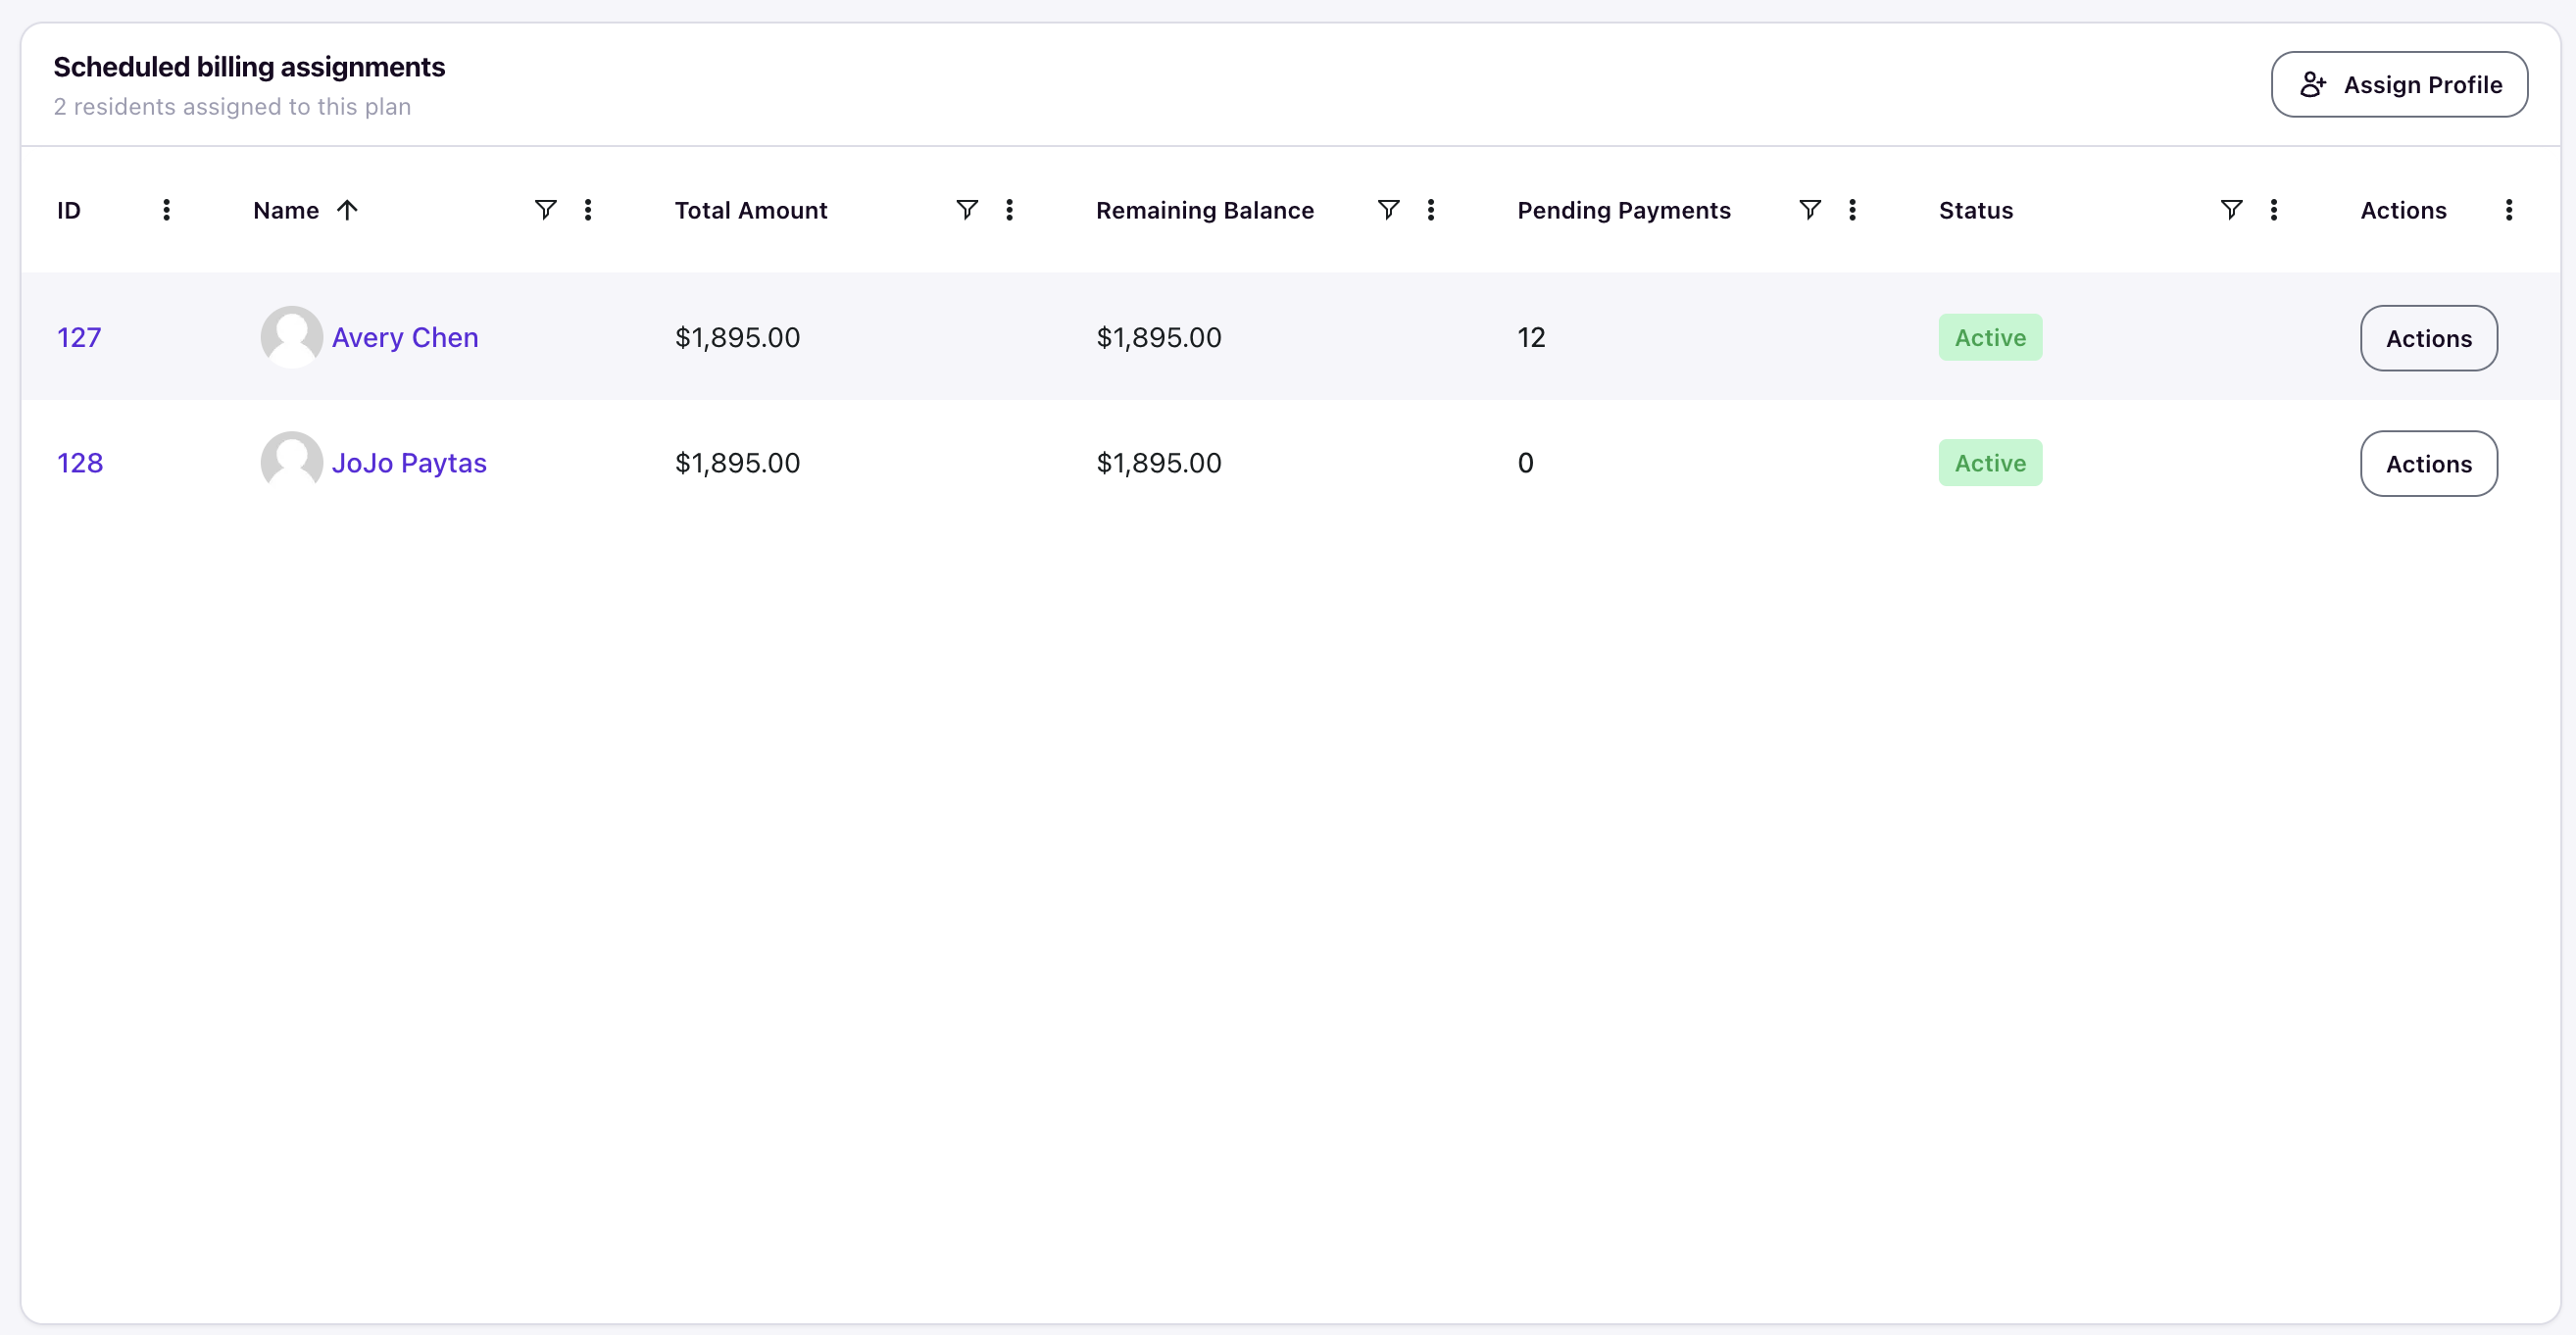Click the Assign Profile button
2576x1335 pixels.
pyautogui.click(x=2399, y=85)
